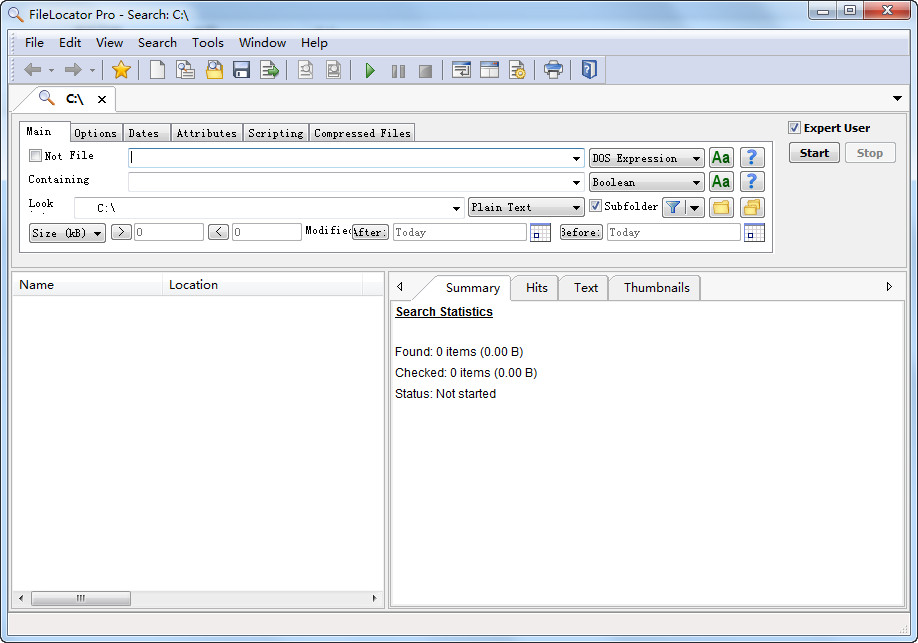Toggle the Before: date filter button

click(x=581, y=232)
